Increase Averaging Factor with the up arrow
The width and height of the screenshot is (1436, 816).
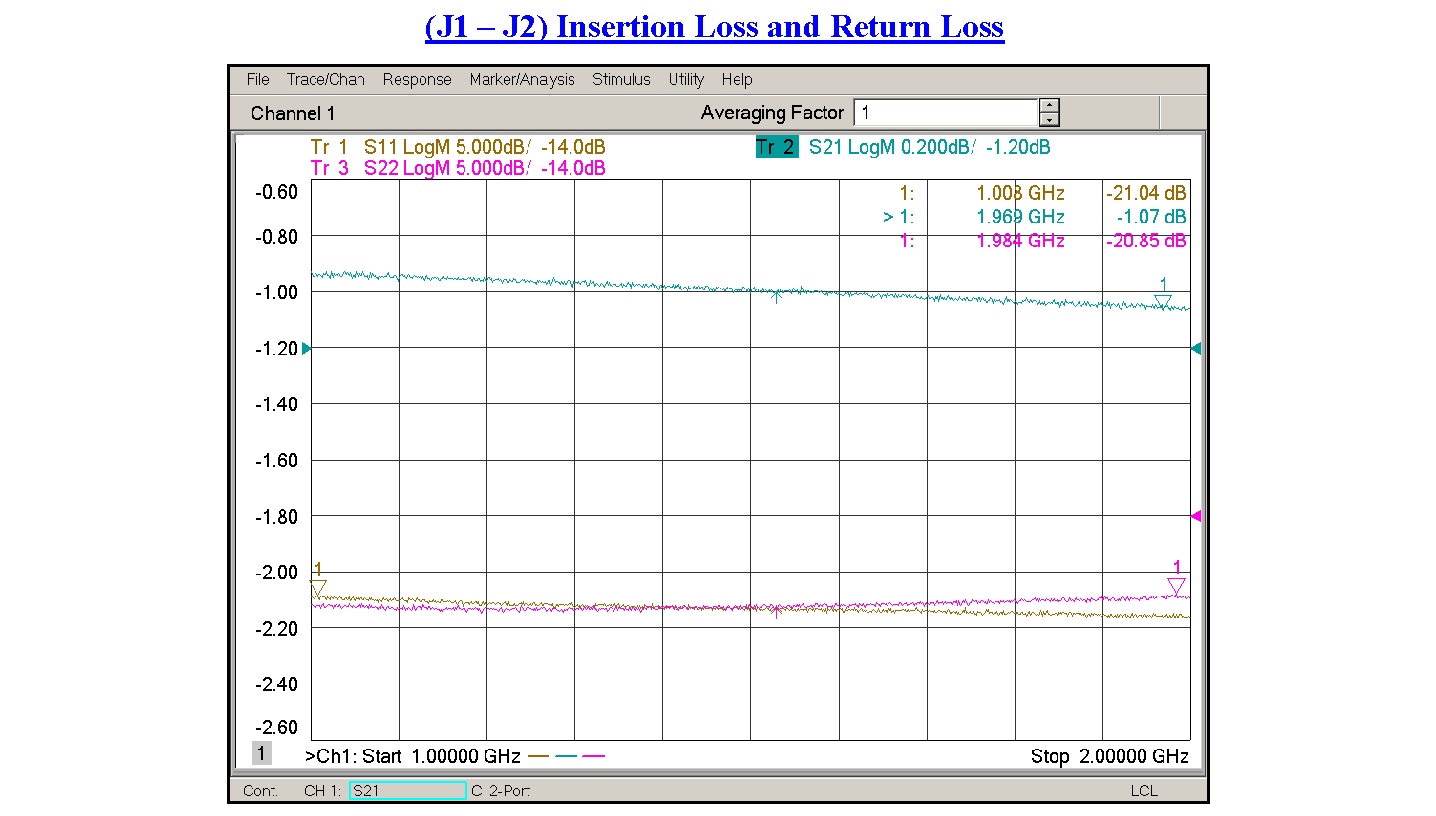[1049, 106]
